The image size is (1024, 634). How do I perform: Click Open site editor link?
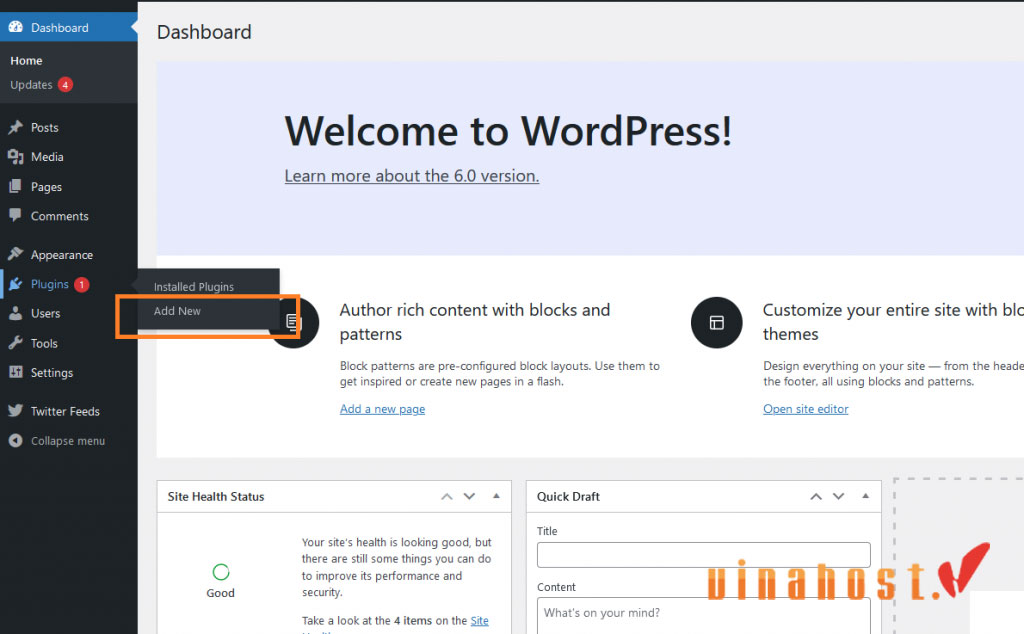click(806, 409)
